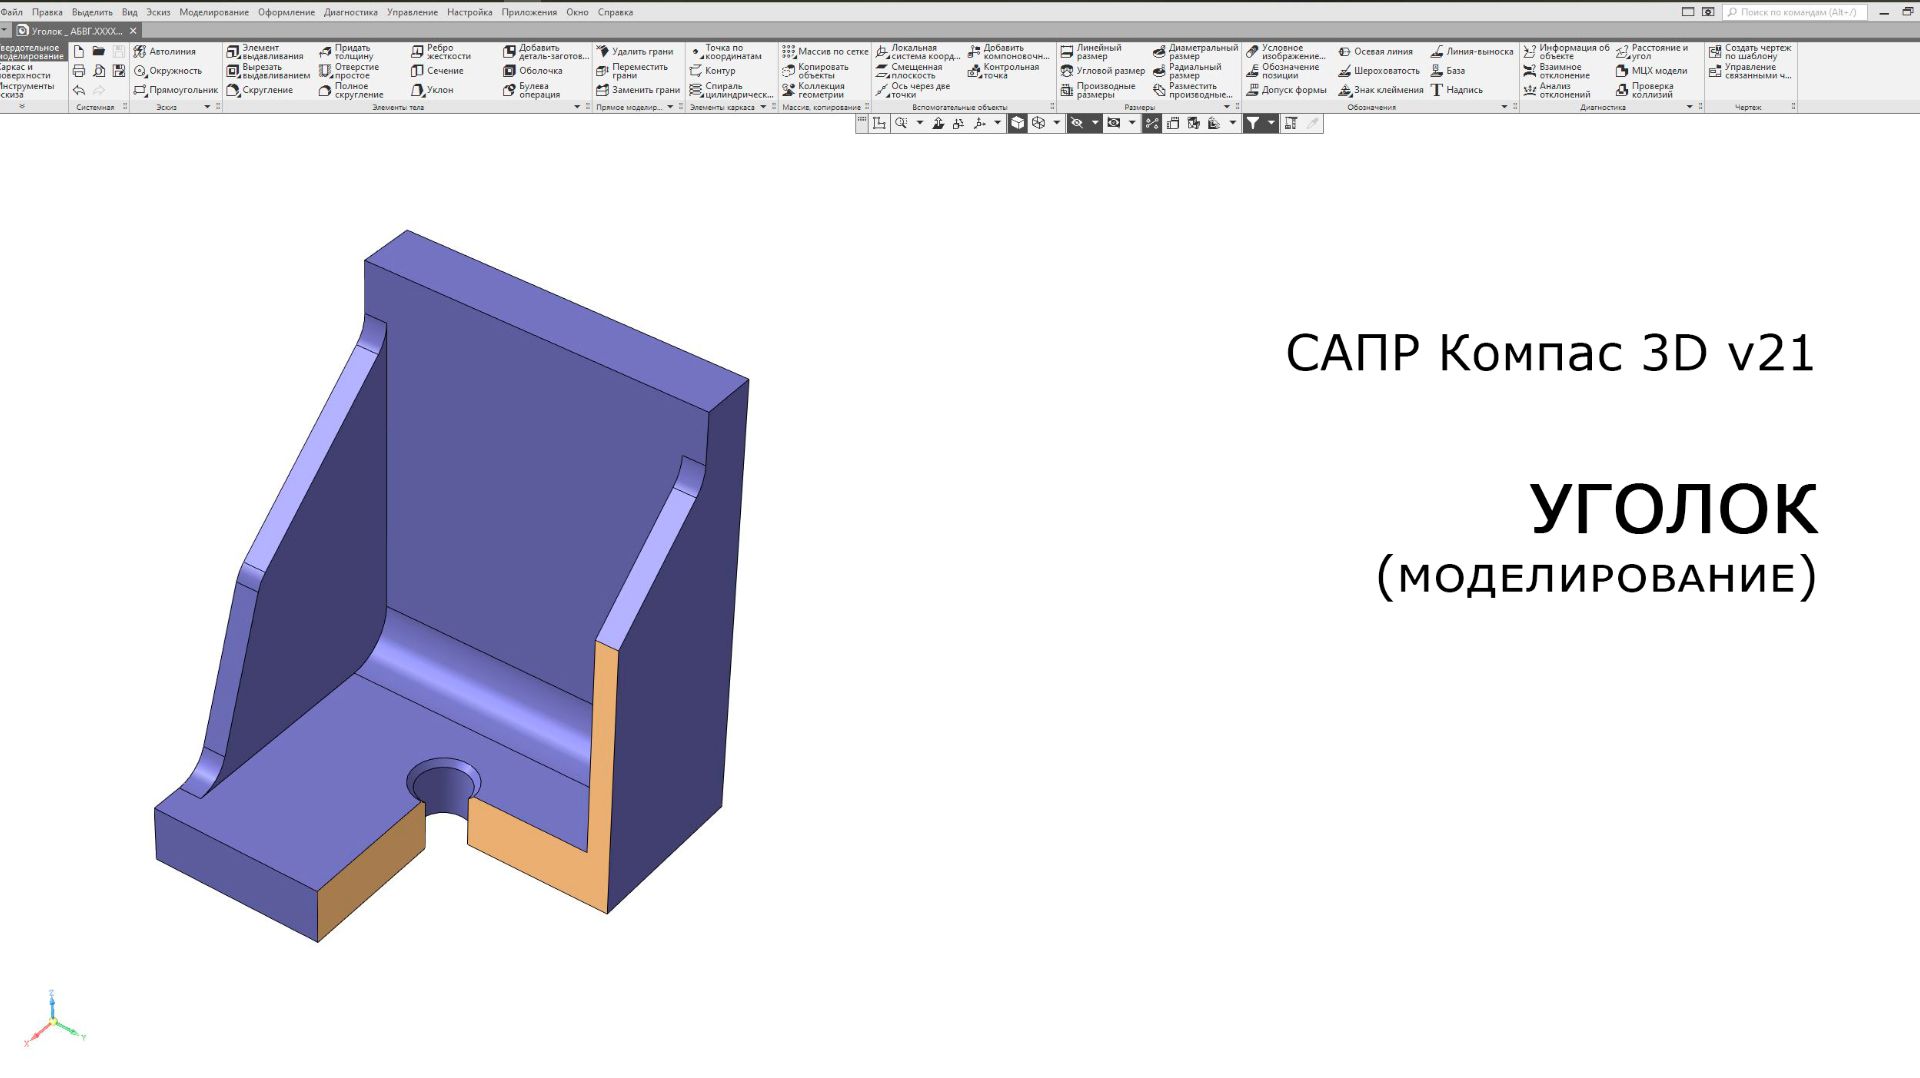Open the Файл menu

click(x=12, y=12)
